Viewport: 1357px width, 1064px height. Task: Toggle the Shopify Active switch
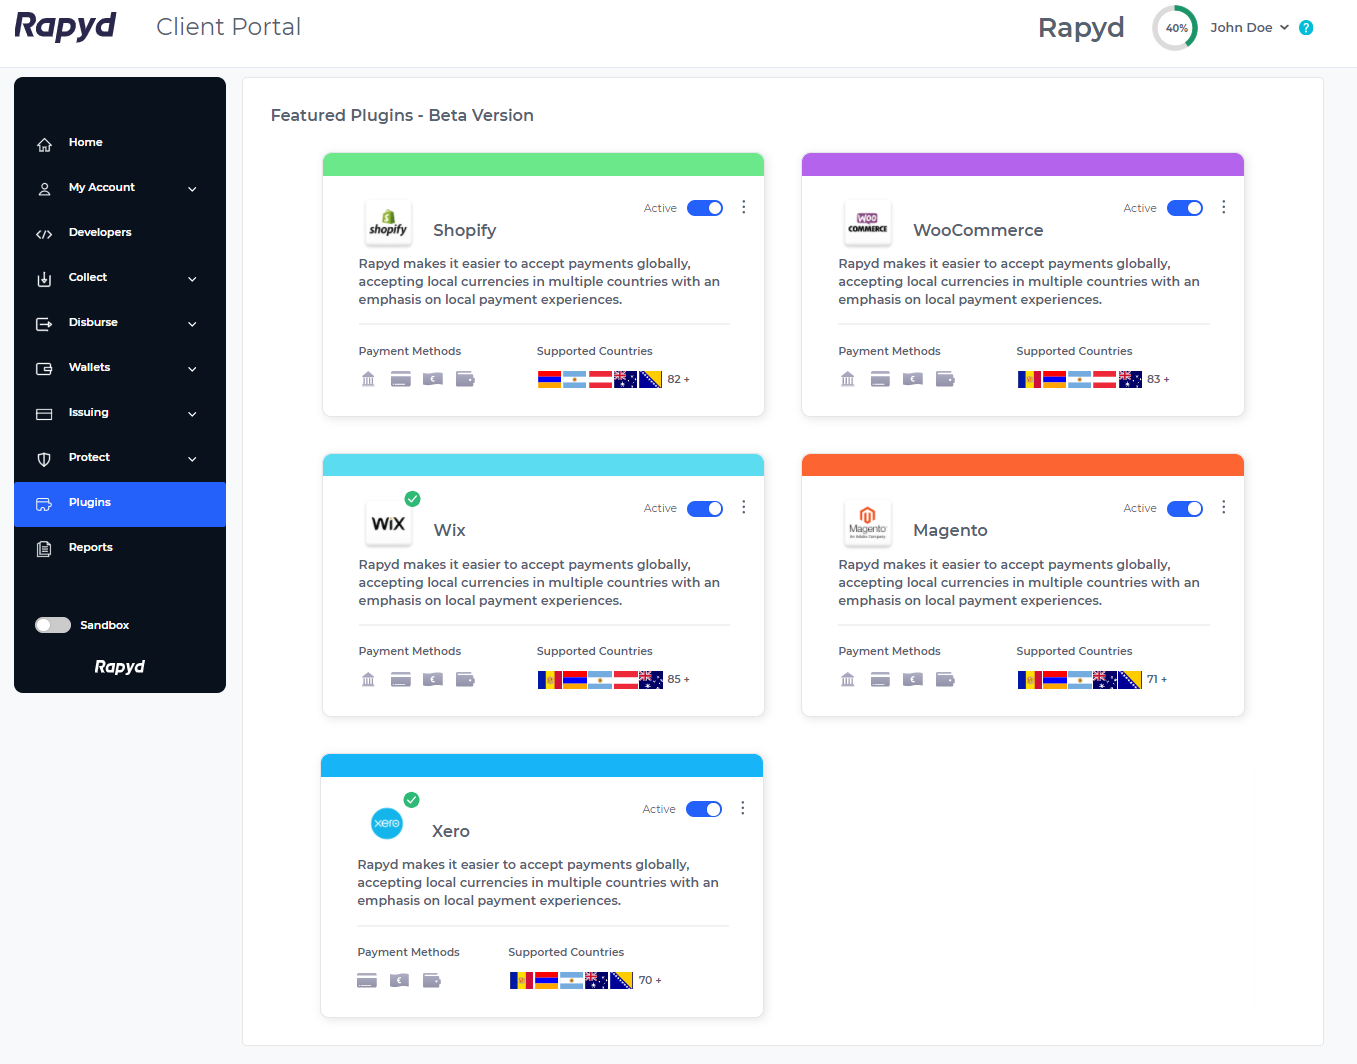click(x=705, y=208)
